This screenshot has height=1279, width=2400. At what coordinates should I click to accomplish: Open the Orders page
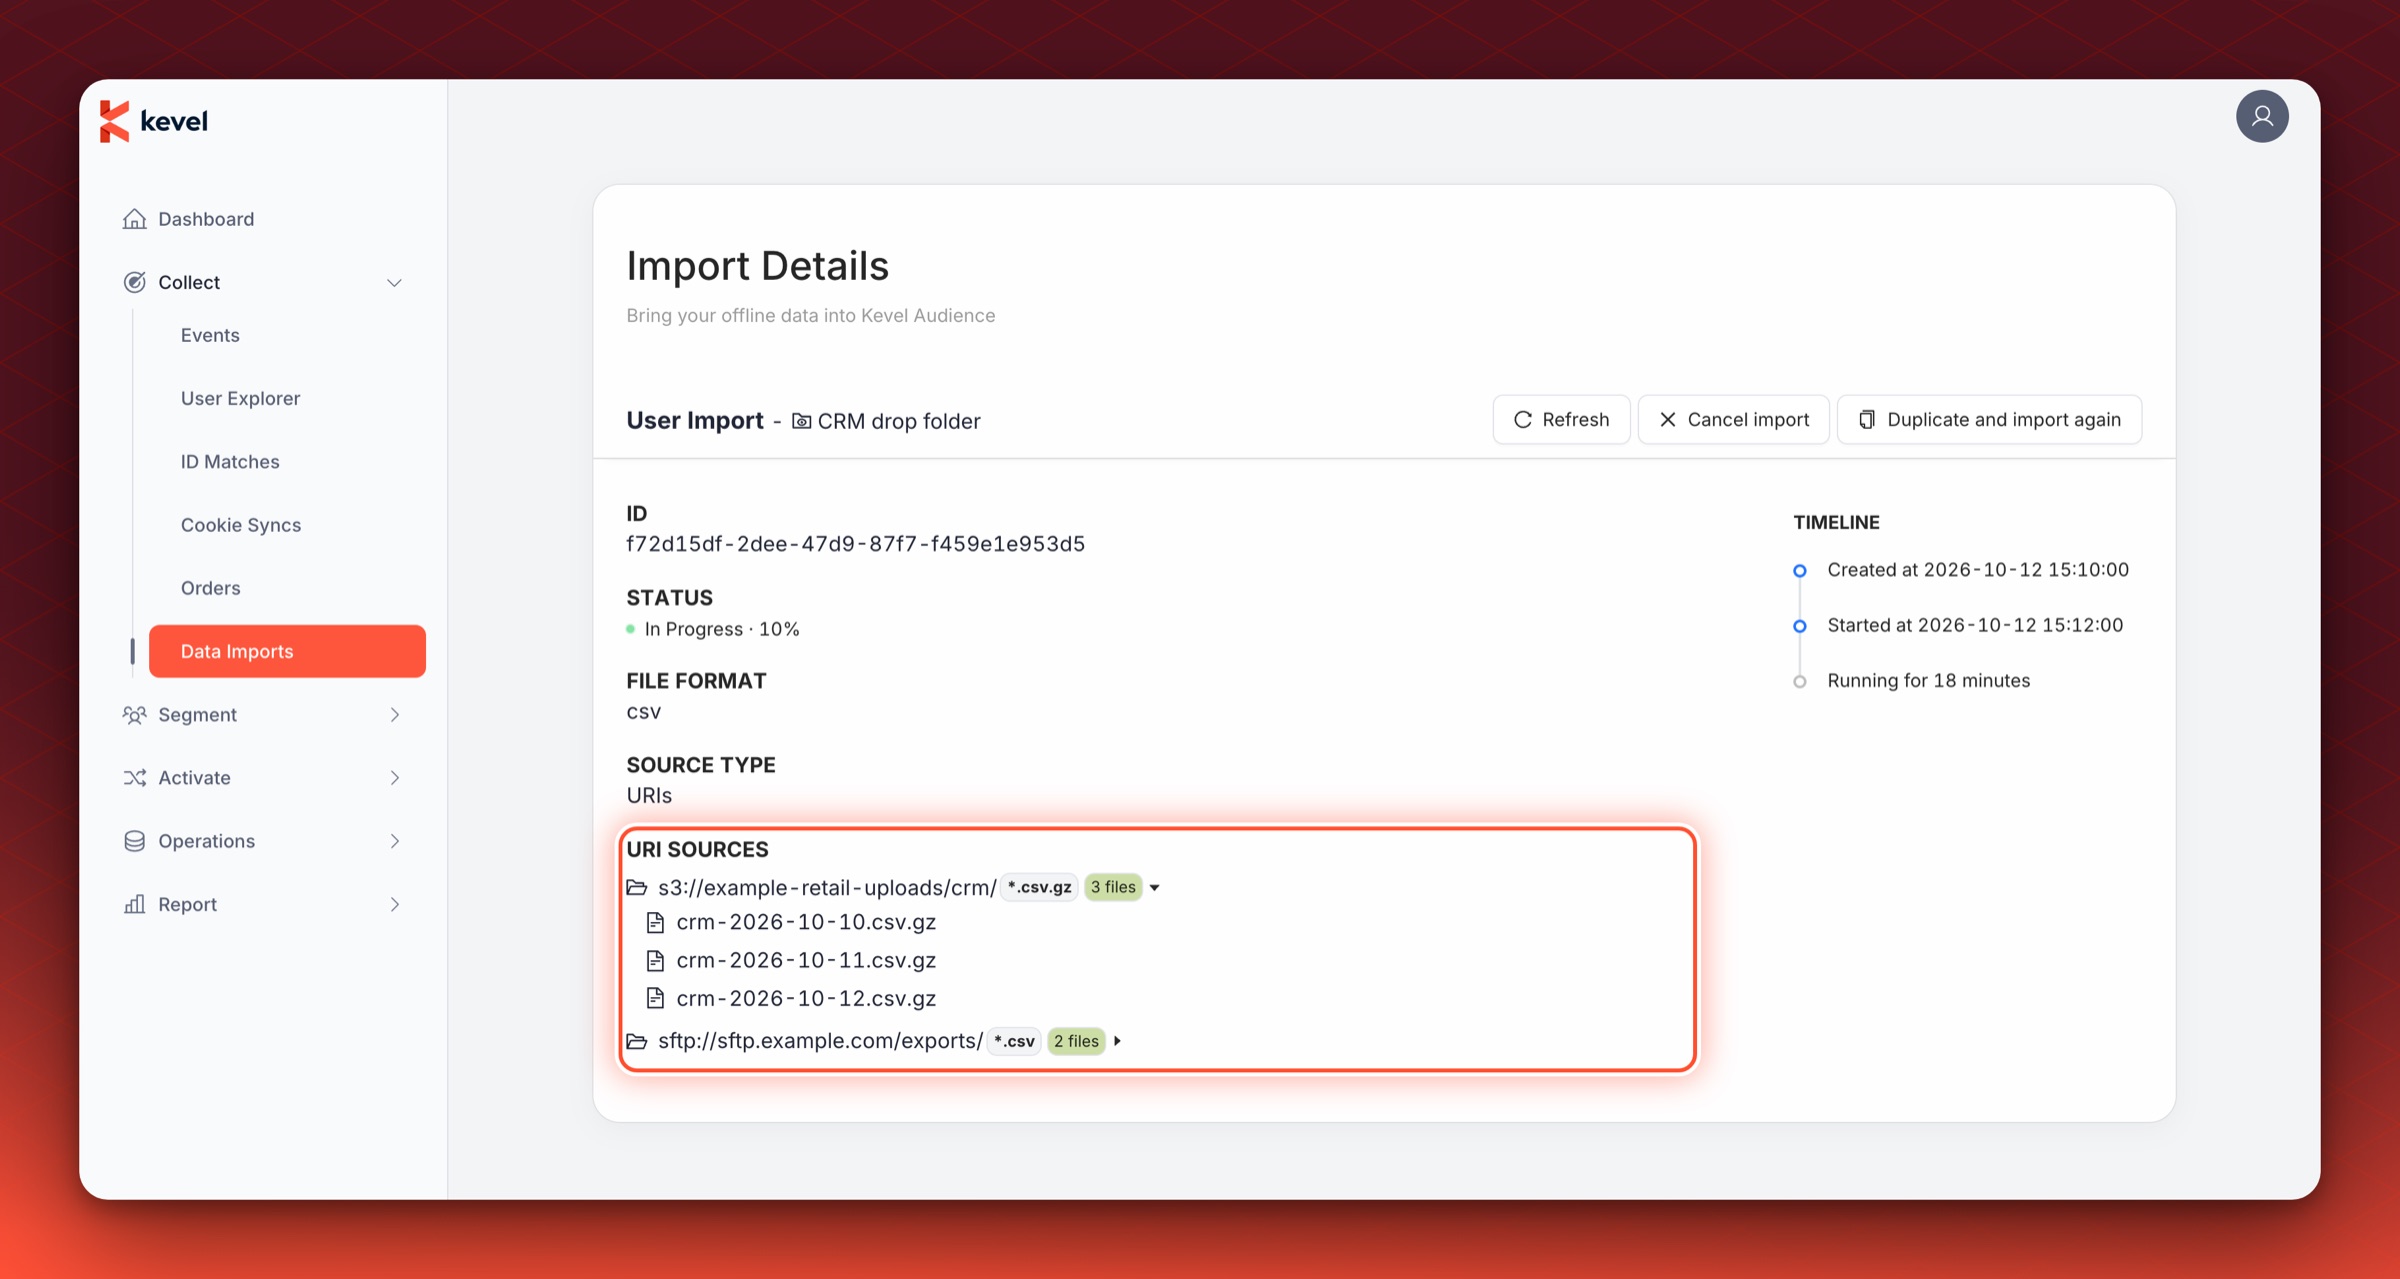[210, 588]
